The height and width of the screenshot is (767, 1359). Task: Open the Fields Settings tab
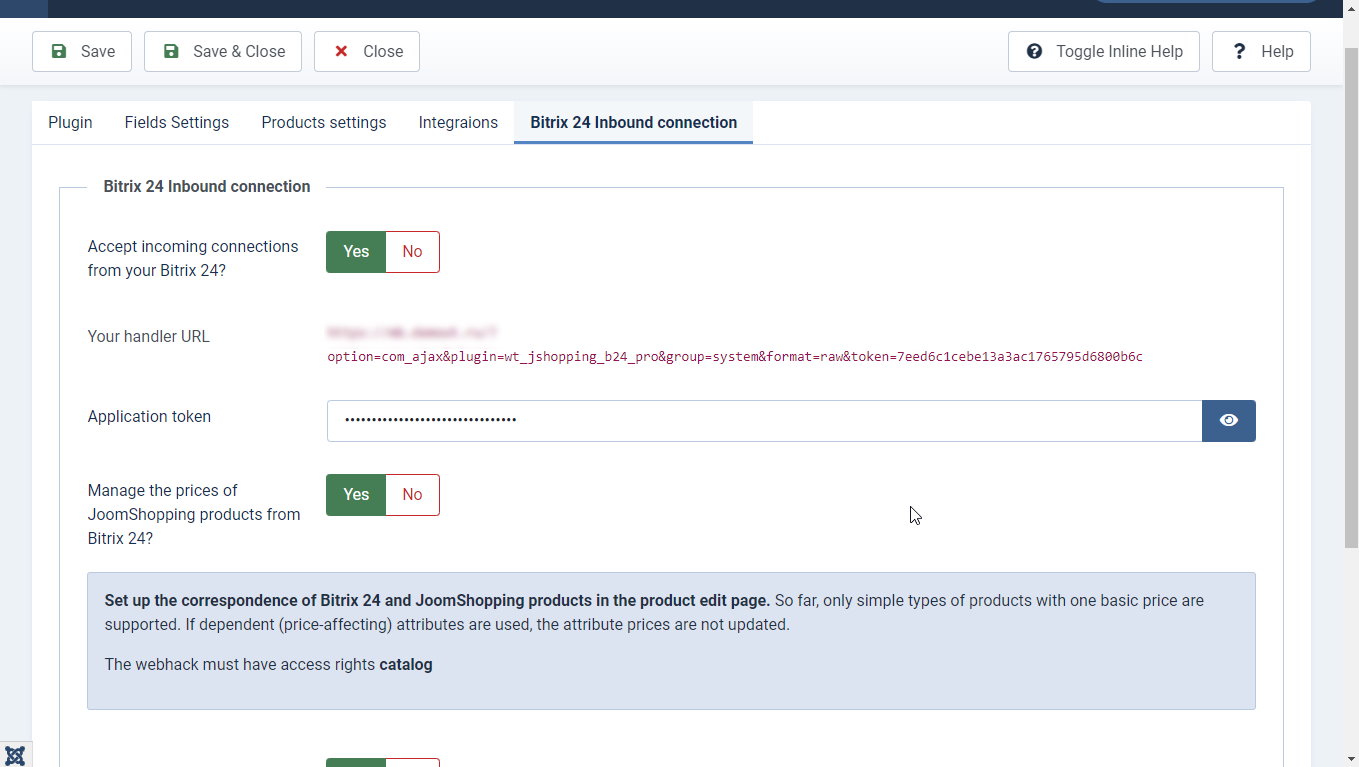(177, 122)
